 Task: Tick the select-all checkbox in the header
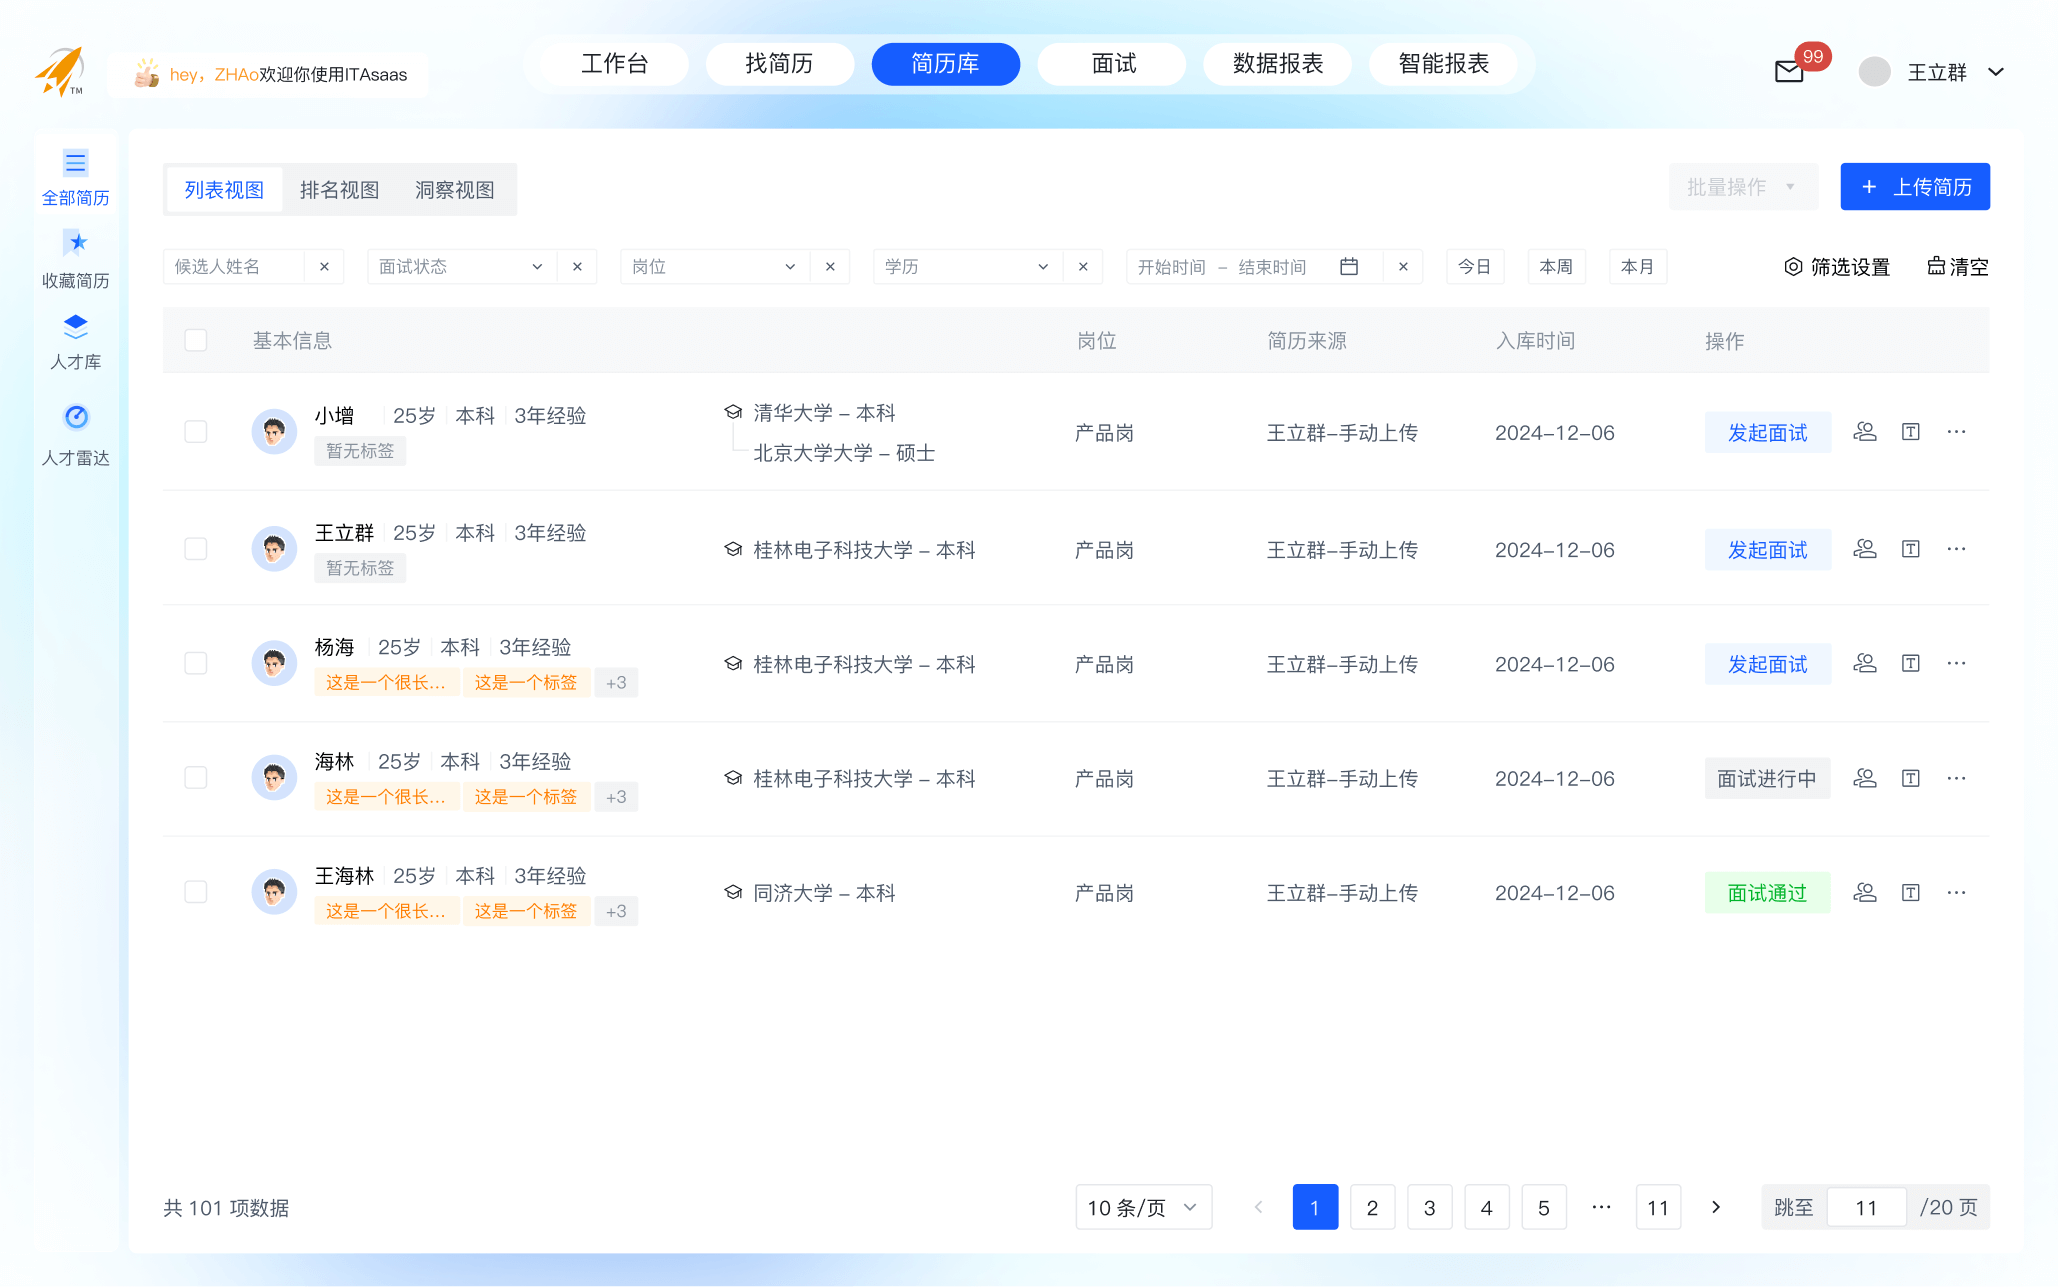(196, 341)
